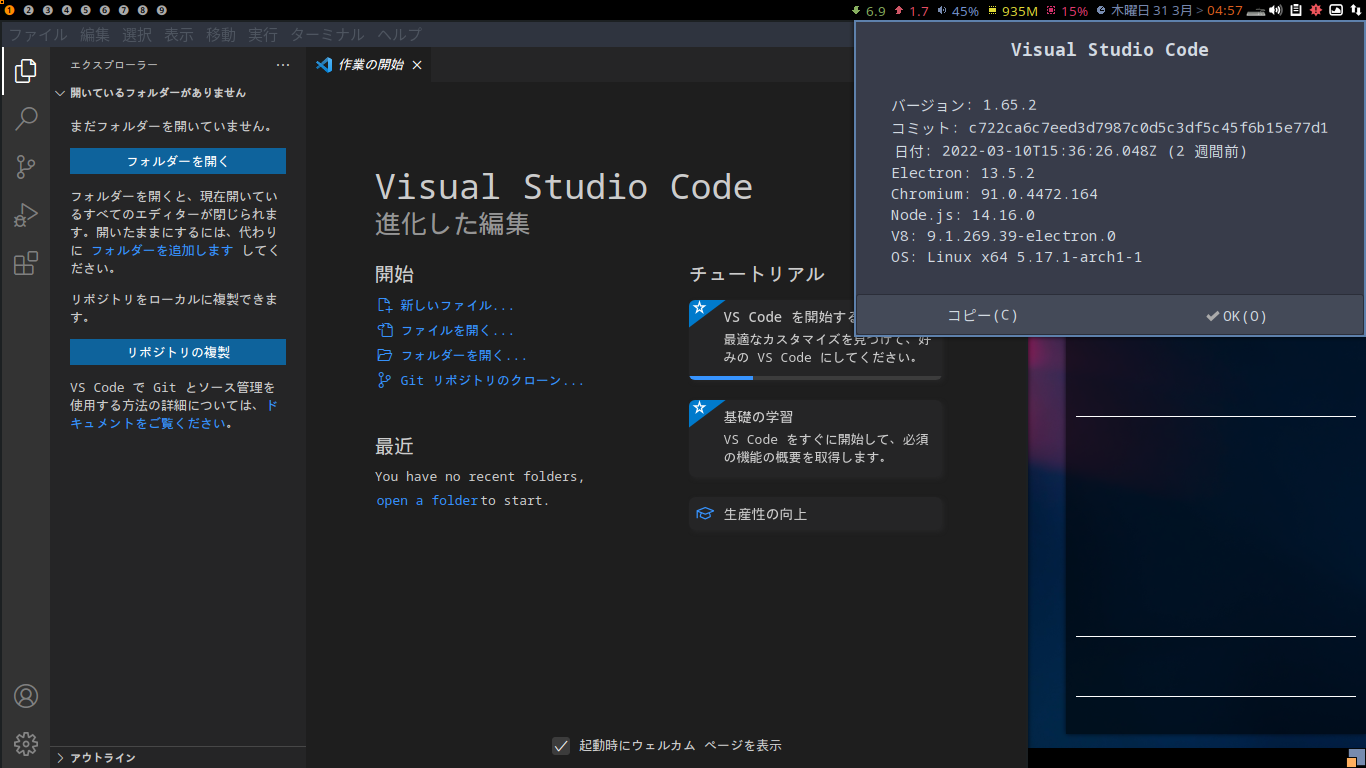Click progress bar under VS Code を開始する card

[x=815, y=377]
